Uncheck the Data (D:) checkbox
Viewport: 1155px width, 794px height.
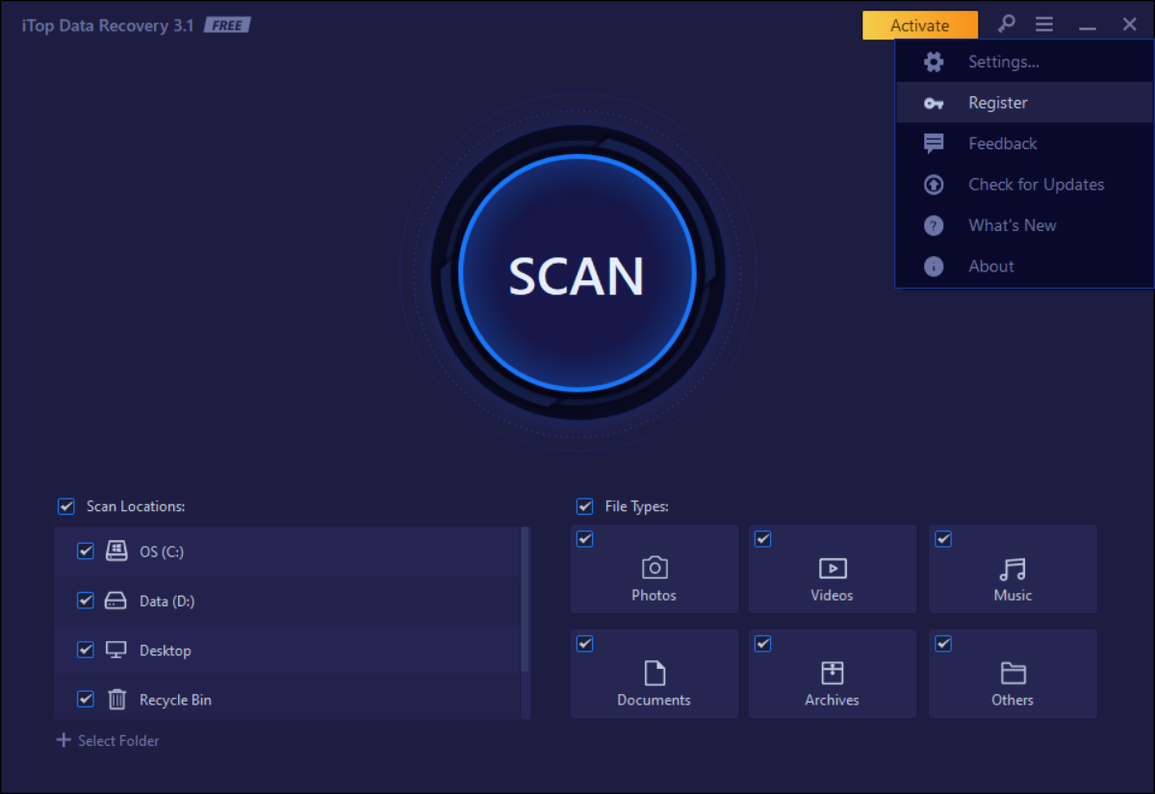(85, 600)
